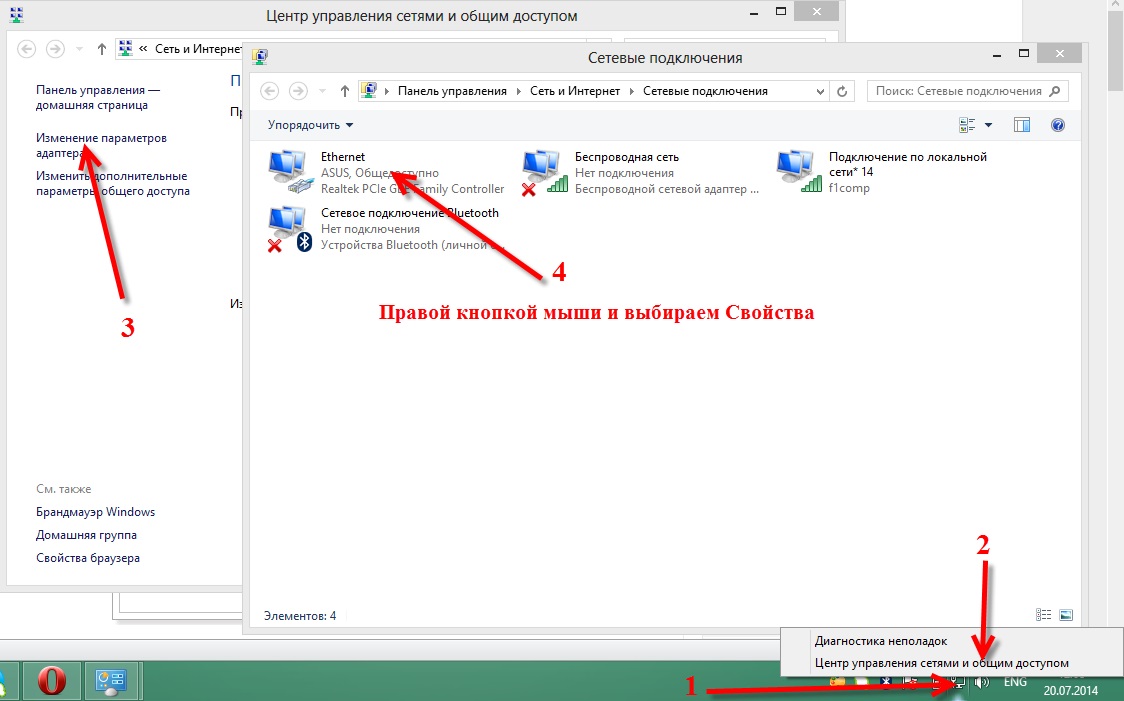Click Up arrow in Центр управления сетями window
The image size is (1124, 701).
[102, 49]
